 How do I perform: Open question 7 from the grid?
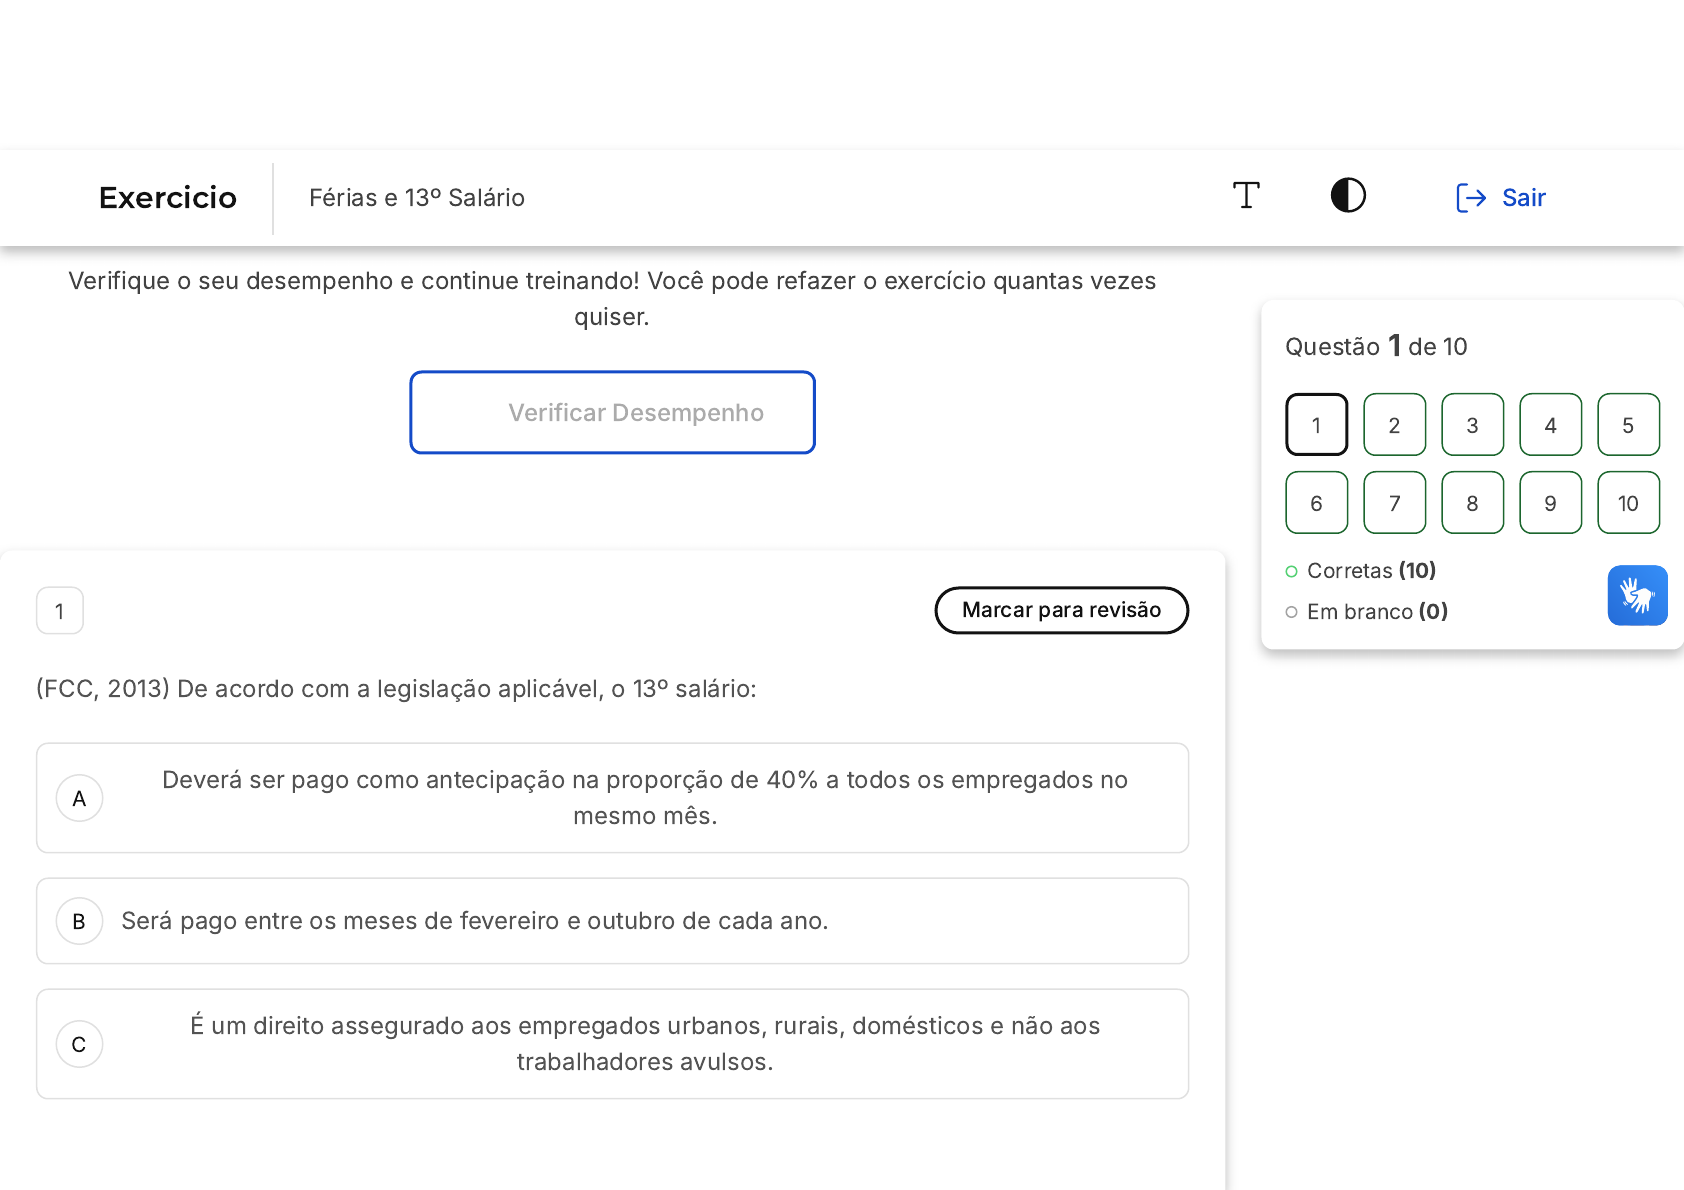click(x=1394, y=503)
